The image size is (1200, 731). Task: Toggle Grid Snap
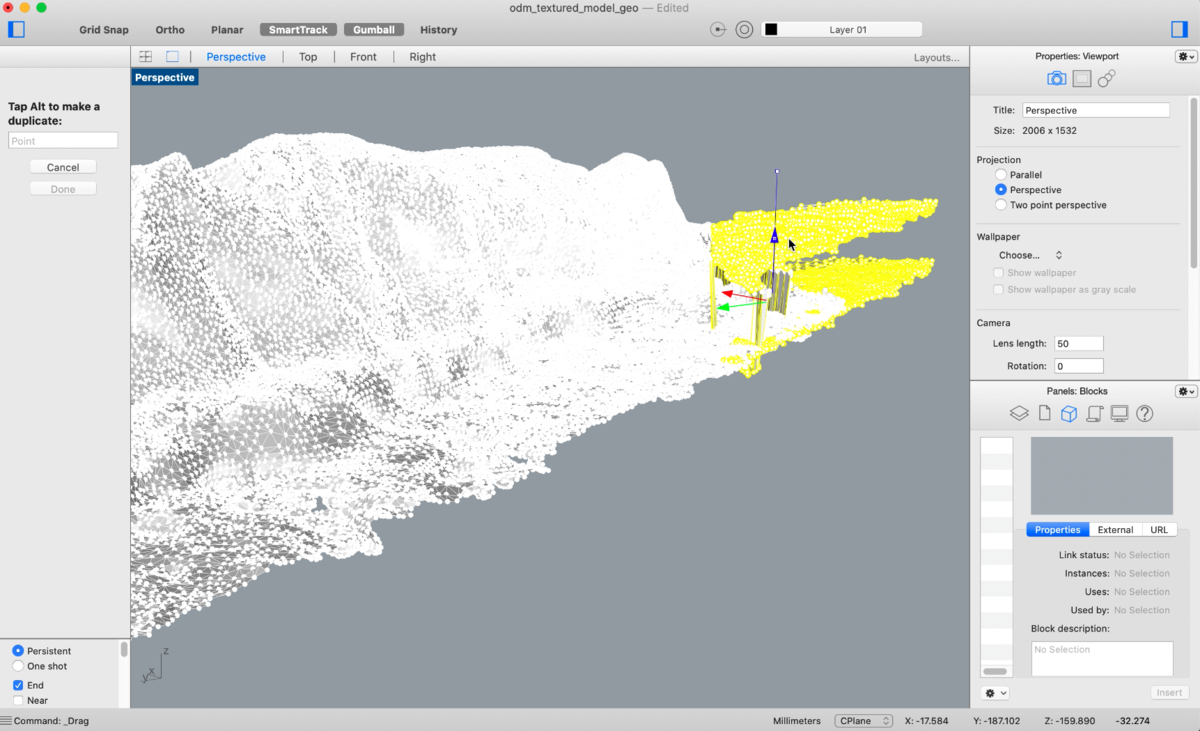point(104,30)
